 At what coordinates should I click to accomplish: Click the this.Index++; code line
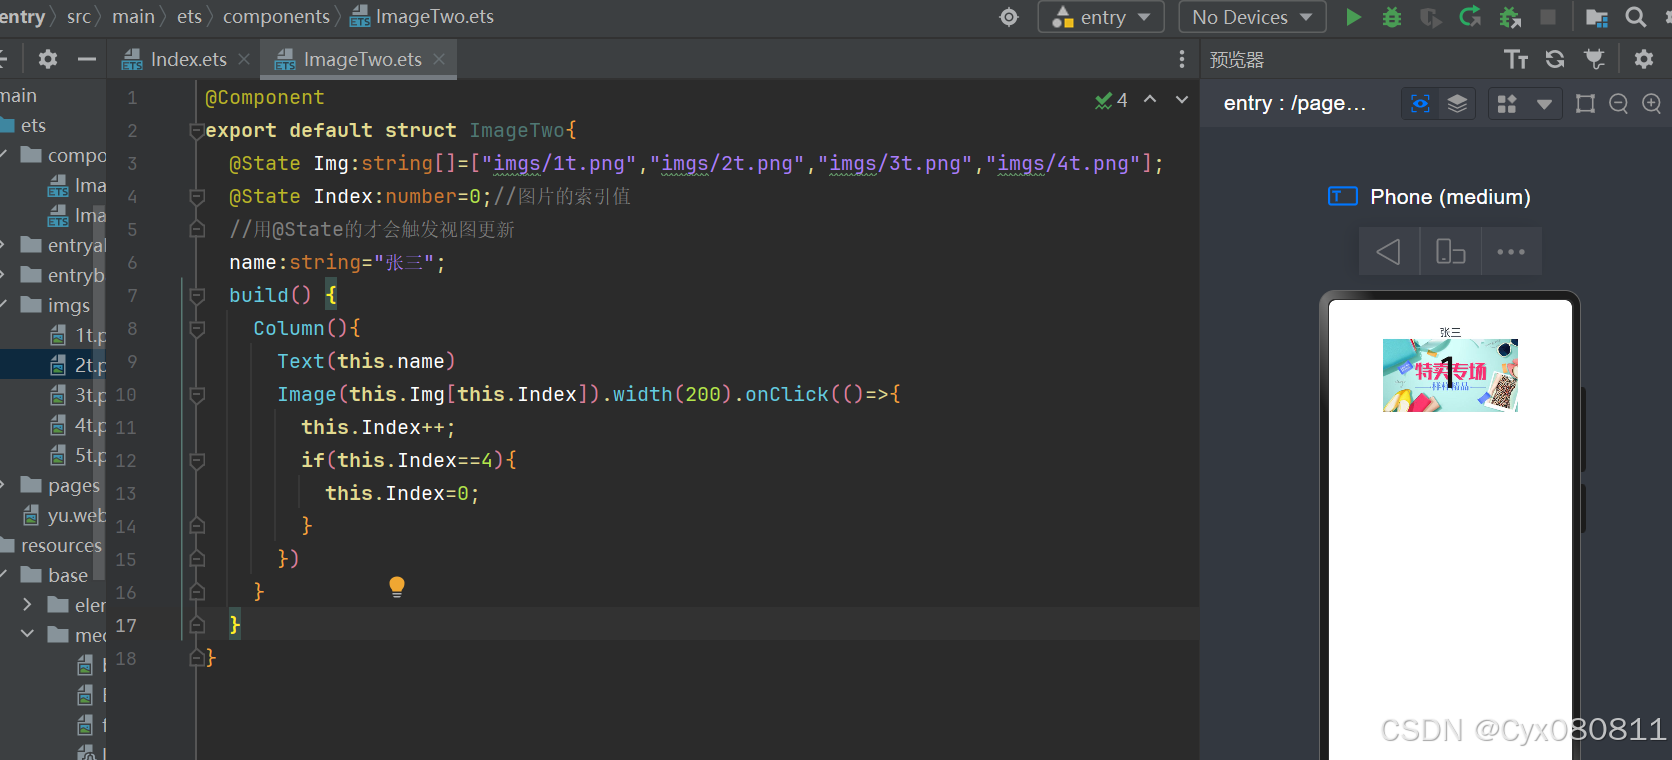point(378,427)
